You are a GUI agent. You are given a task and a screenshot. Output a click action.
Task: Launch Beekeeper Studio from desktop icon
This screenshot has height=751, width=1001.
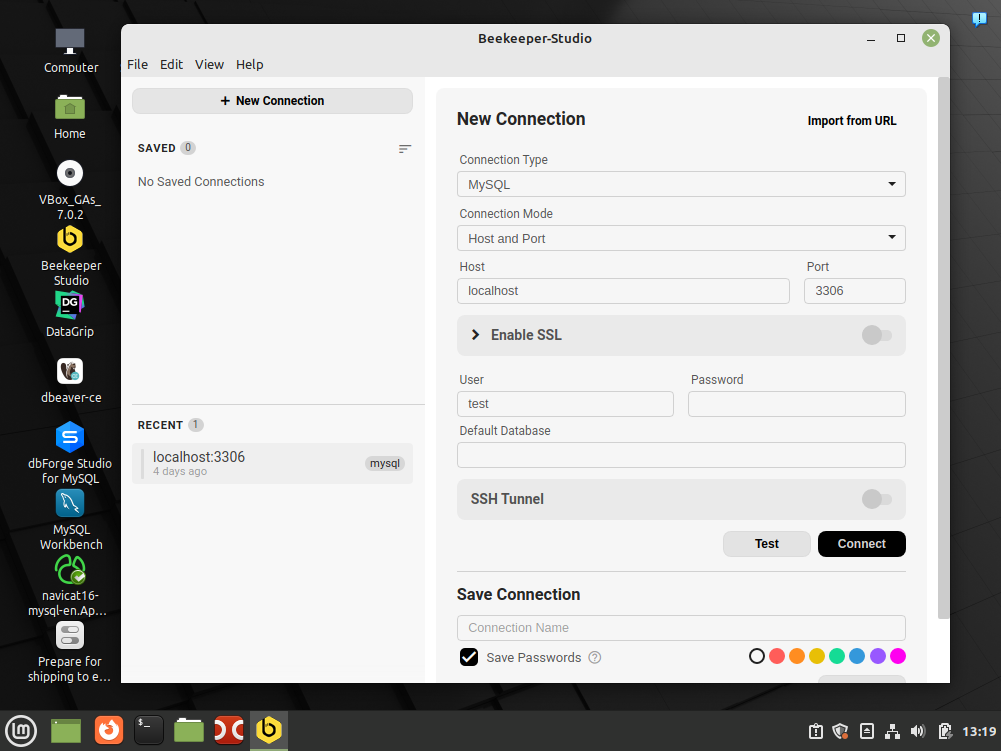70,255
